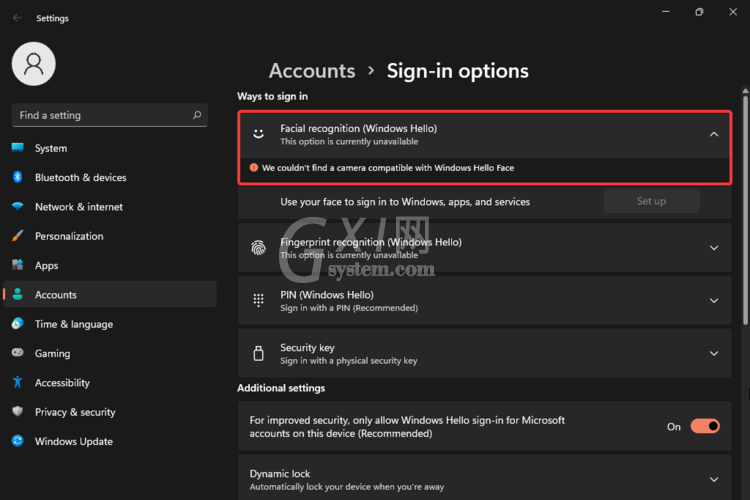Click the user profile avatar

33,64
